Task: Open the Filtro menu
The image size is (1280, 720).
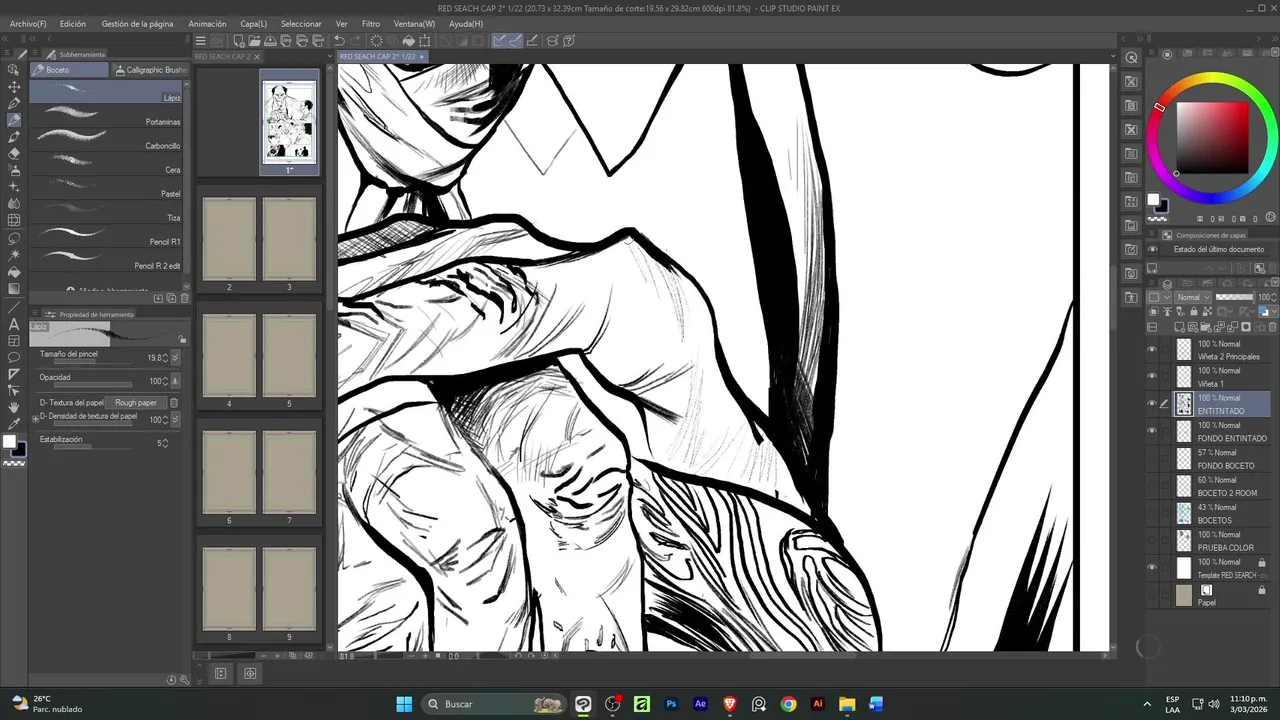Action: click(371, 23)
